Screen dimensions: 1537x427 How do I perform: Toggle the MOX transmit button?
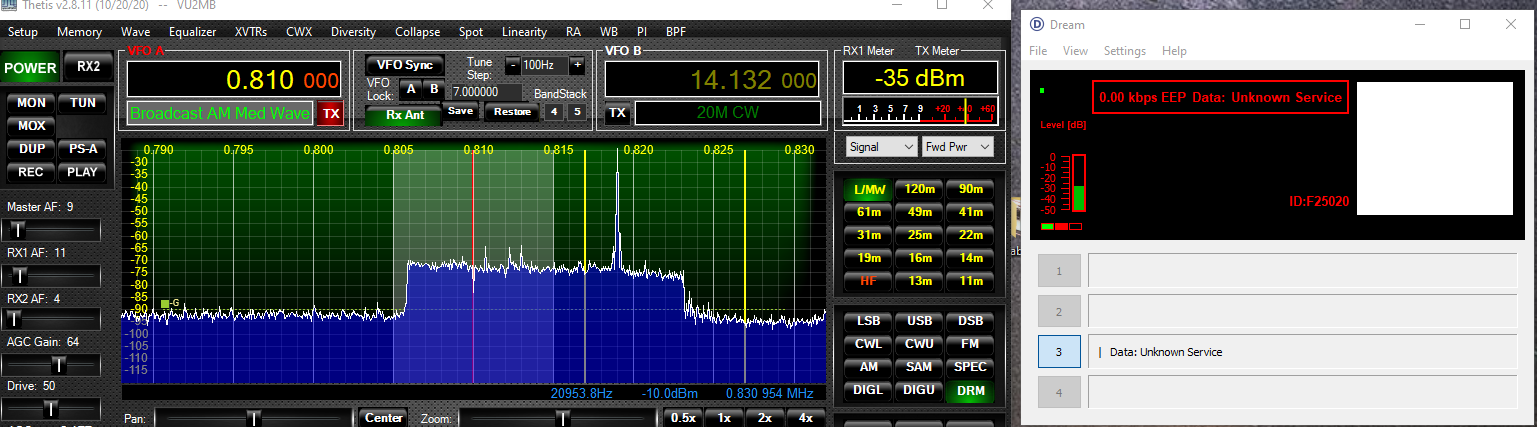click(x=31, y=126)
